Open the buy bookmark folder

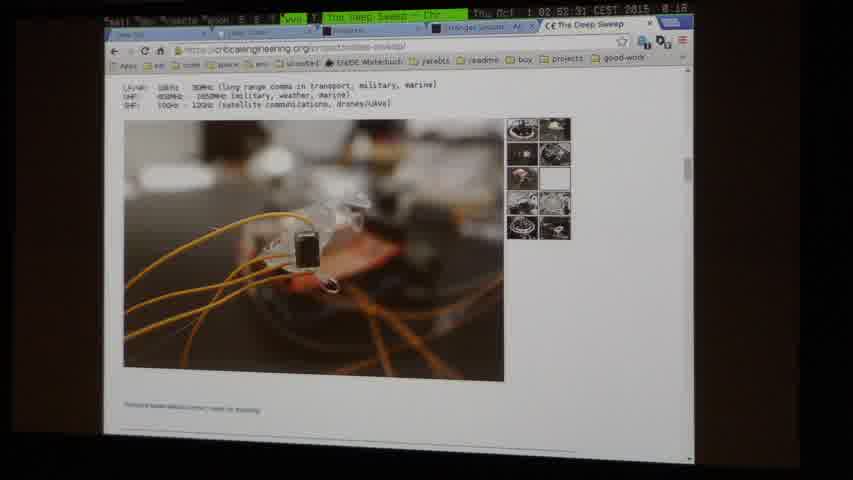519,60
